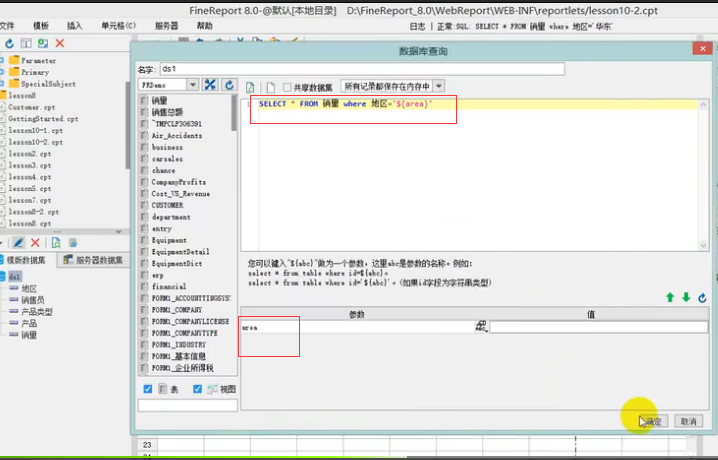
Task: Click the table icon beside 销量 in the table list
Action: (x=144, y=100)
